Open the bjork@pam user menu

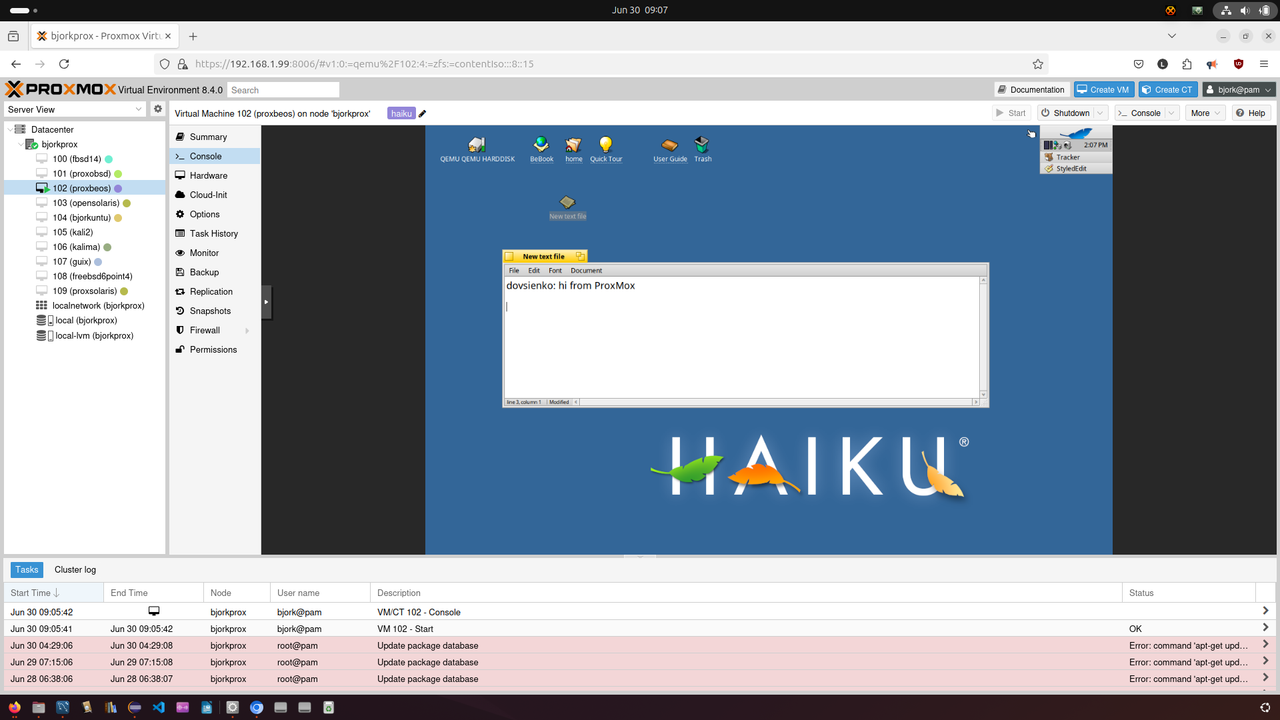pyautogui.click(x=1239, y=89)
